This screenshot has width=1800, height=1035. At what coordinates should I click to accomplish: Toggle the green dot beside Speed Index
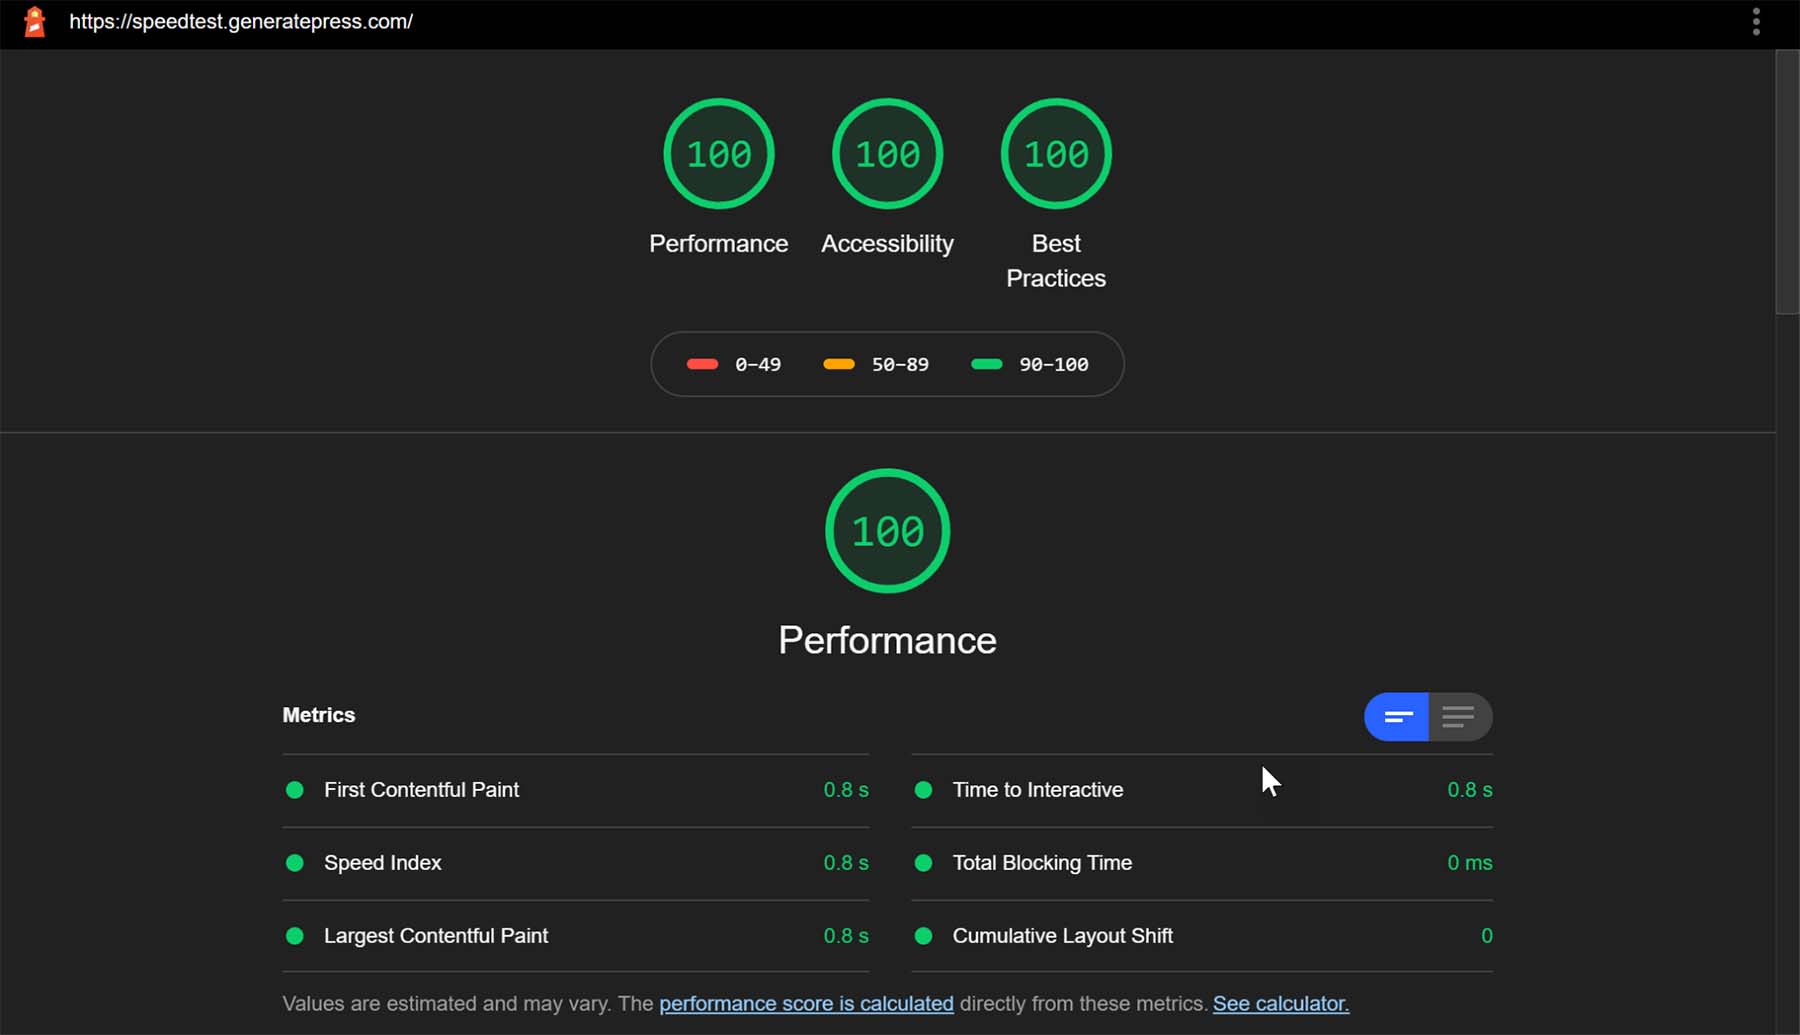point(294,863)
